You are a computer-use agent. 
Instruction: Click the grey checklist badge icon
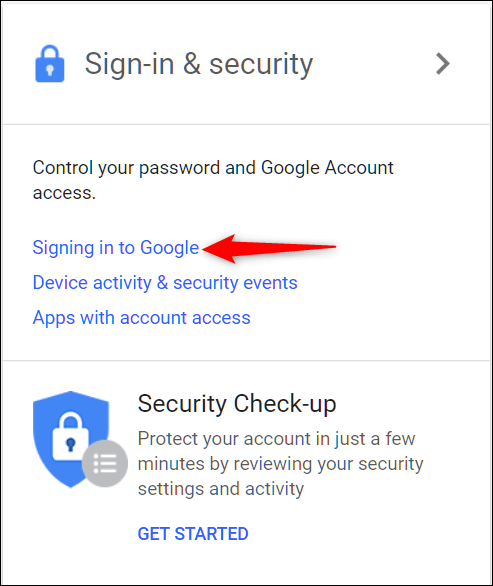coord(105,463)
